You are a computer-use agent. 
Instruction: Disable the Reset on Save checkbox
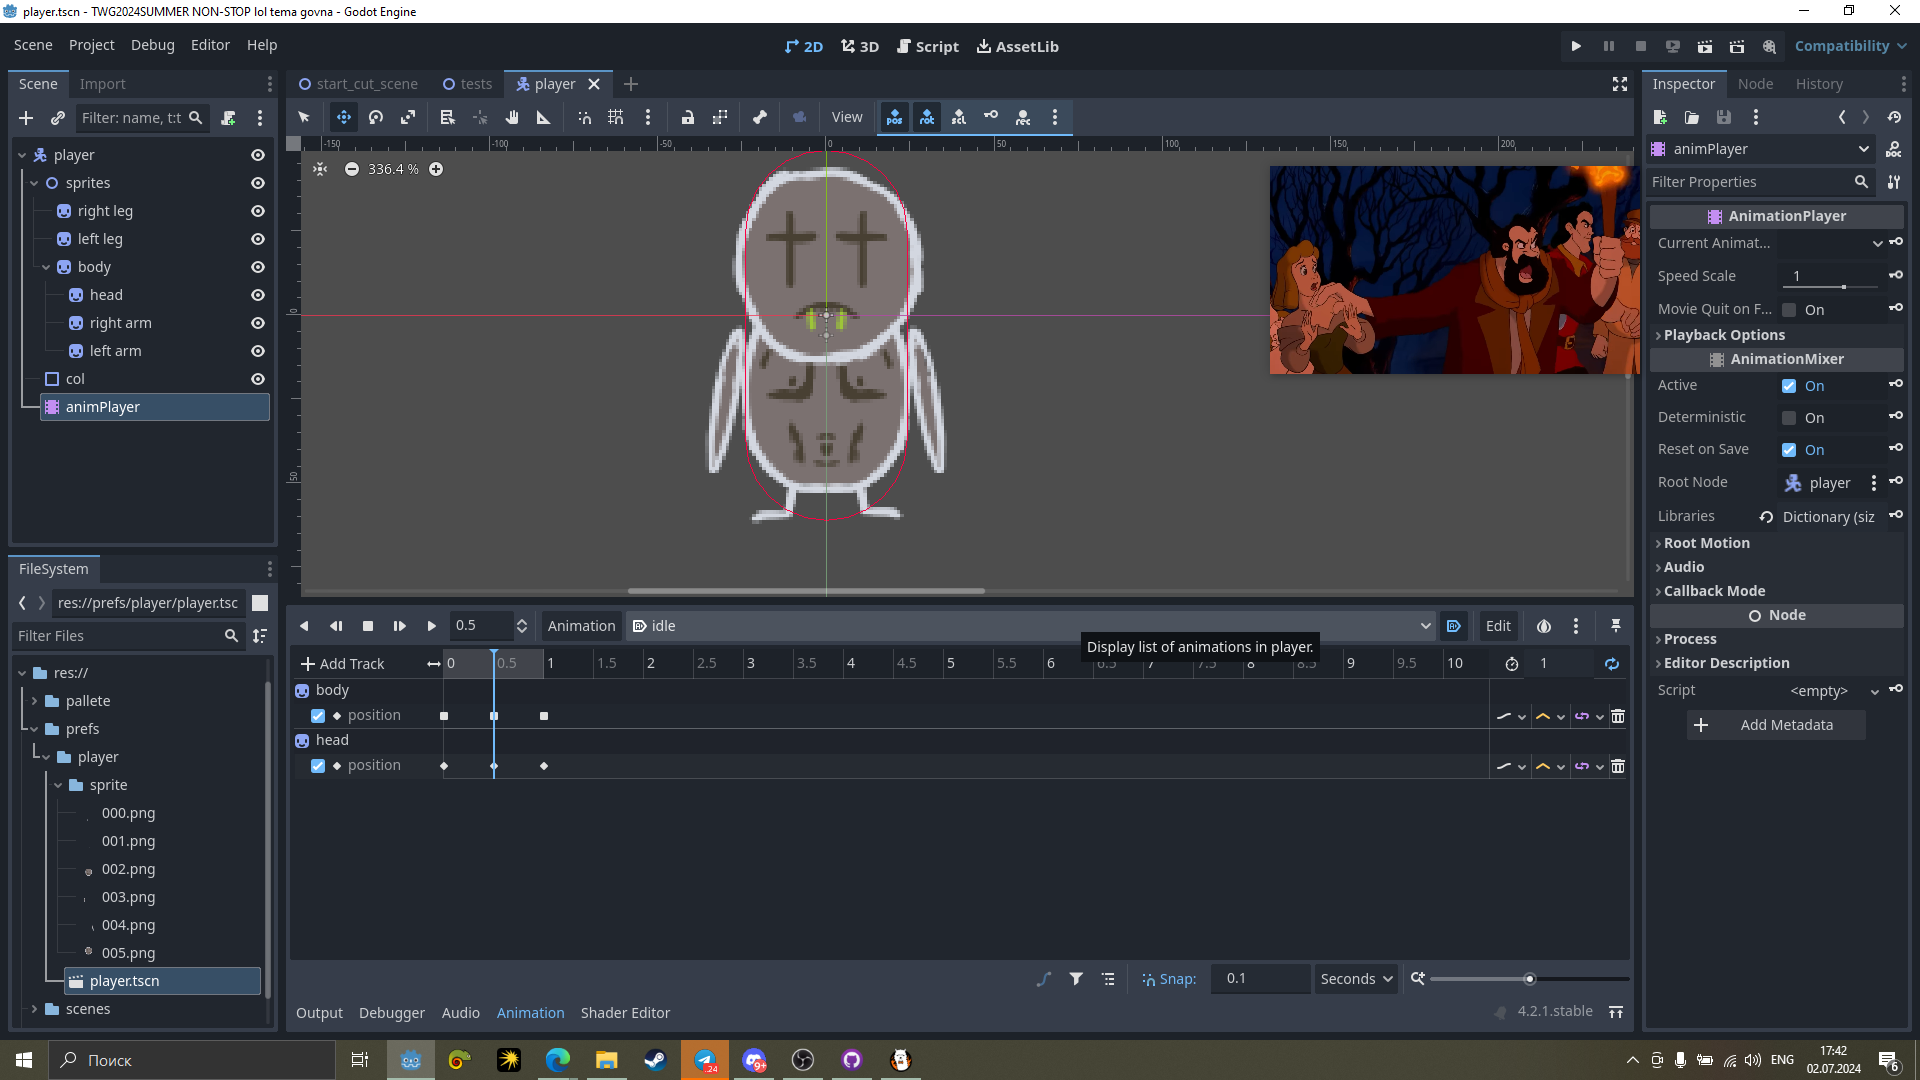(x=1789, y=450)
